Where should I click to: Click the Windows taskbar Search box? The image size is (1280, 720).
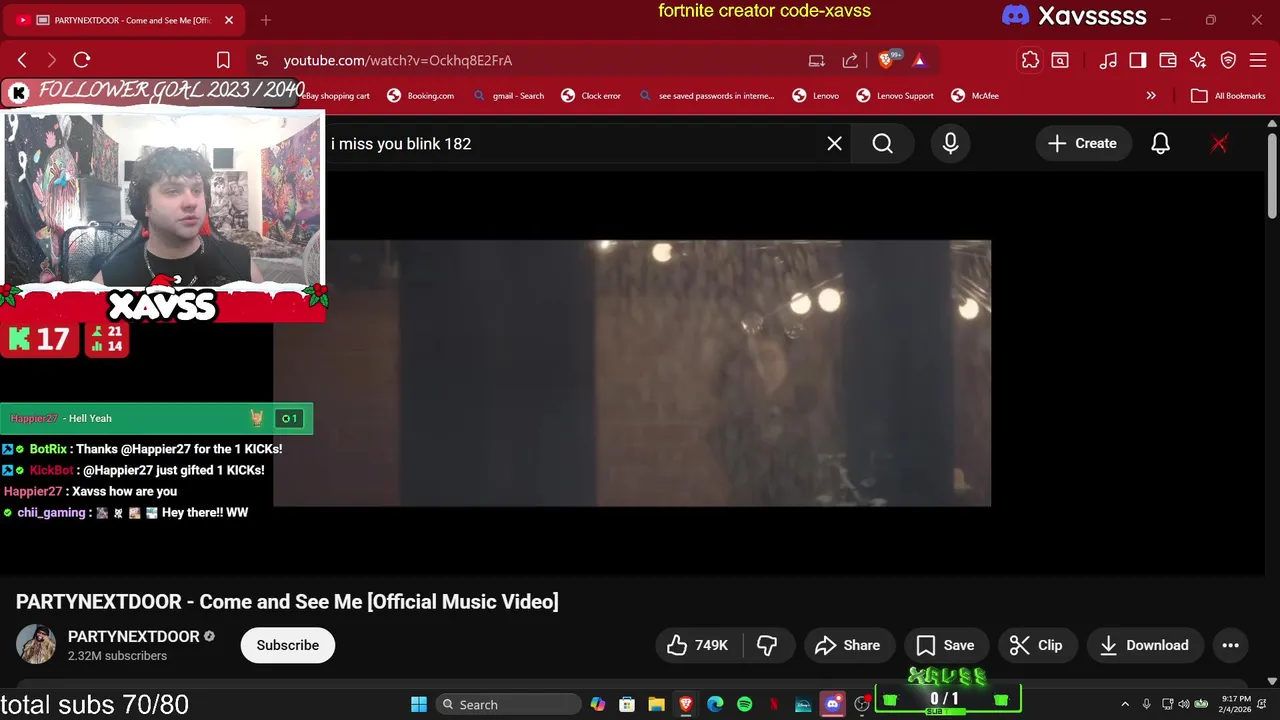pos(509,704)
